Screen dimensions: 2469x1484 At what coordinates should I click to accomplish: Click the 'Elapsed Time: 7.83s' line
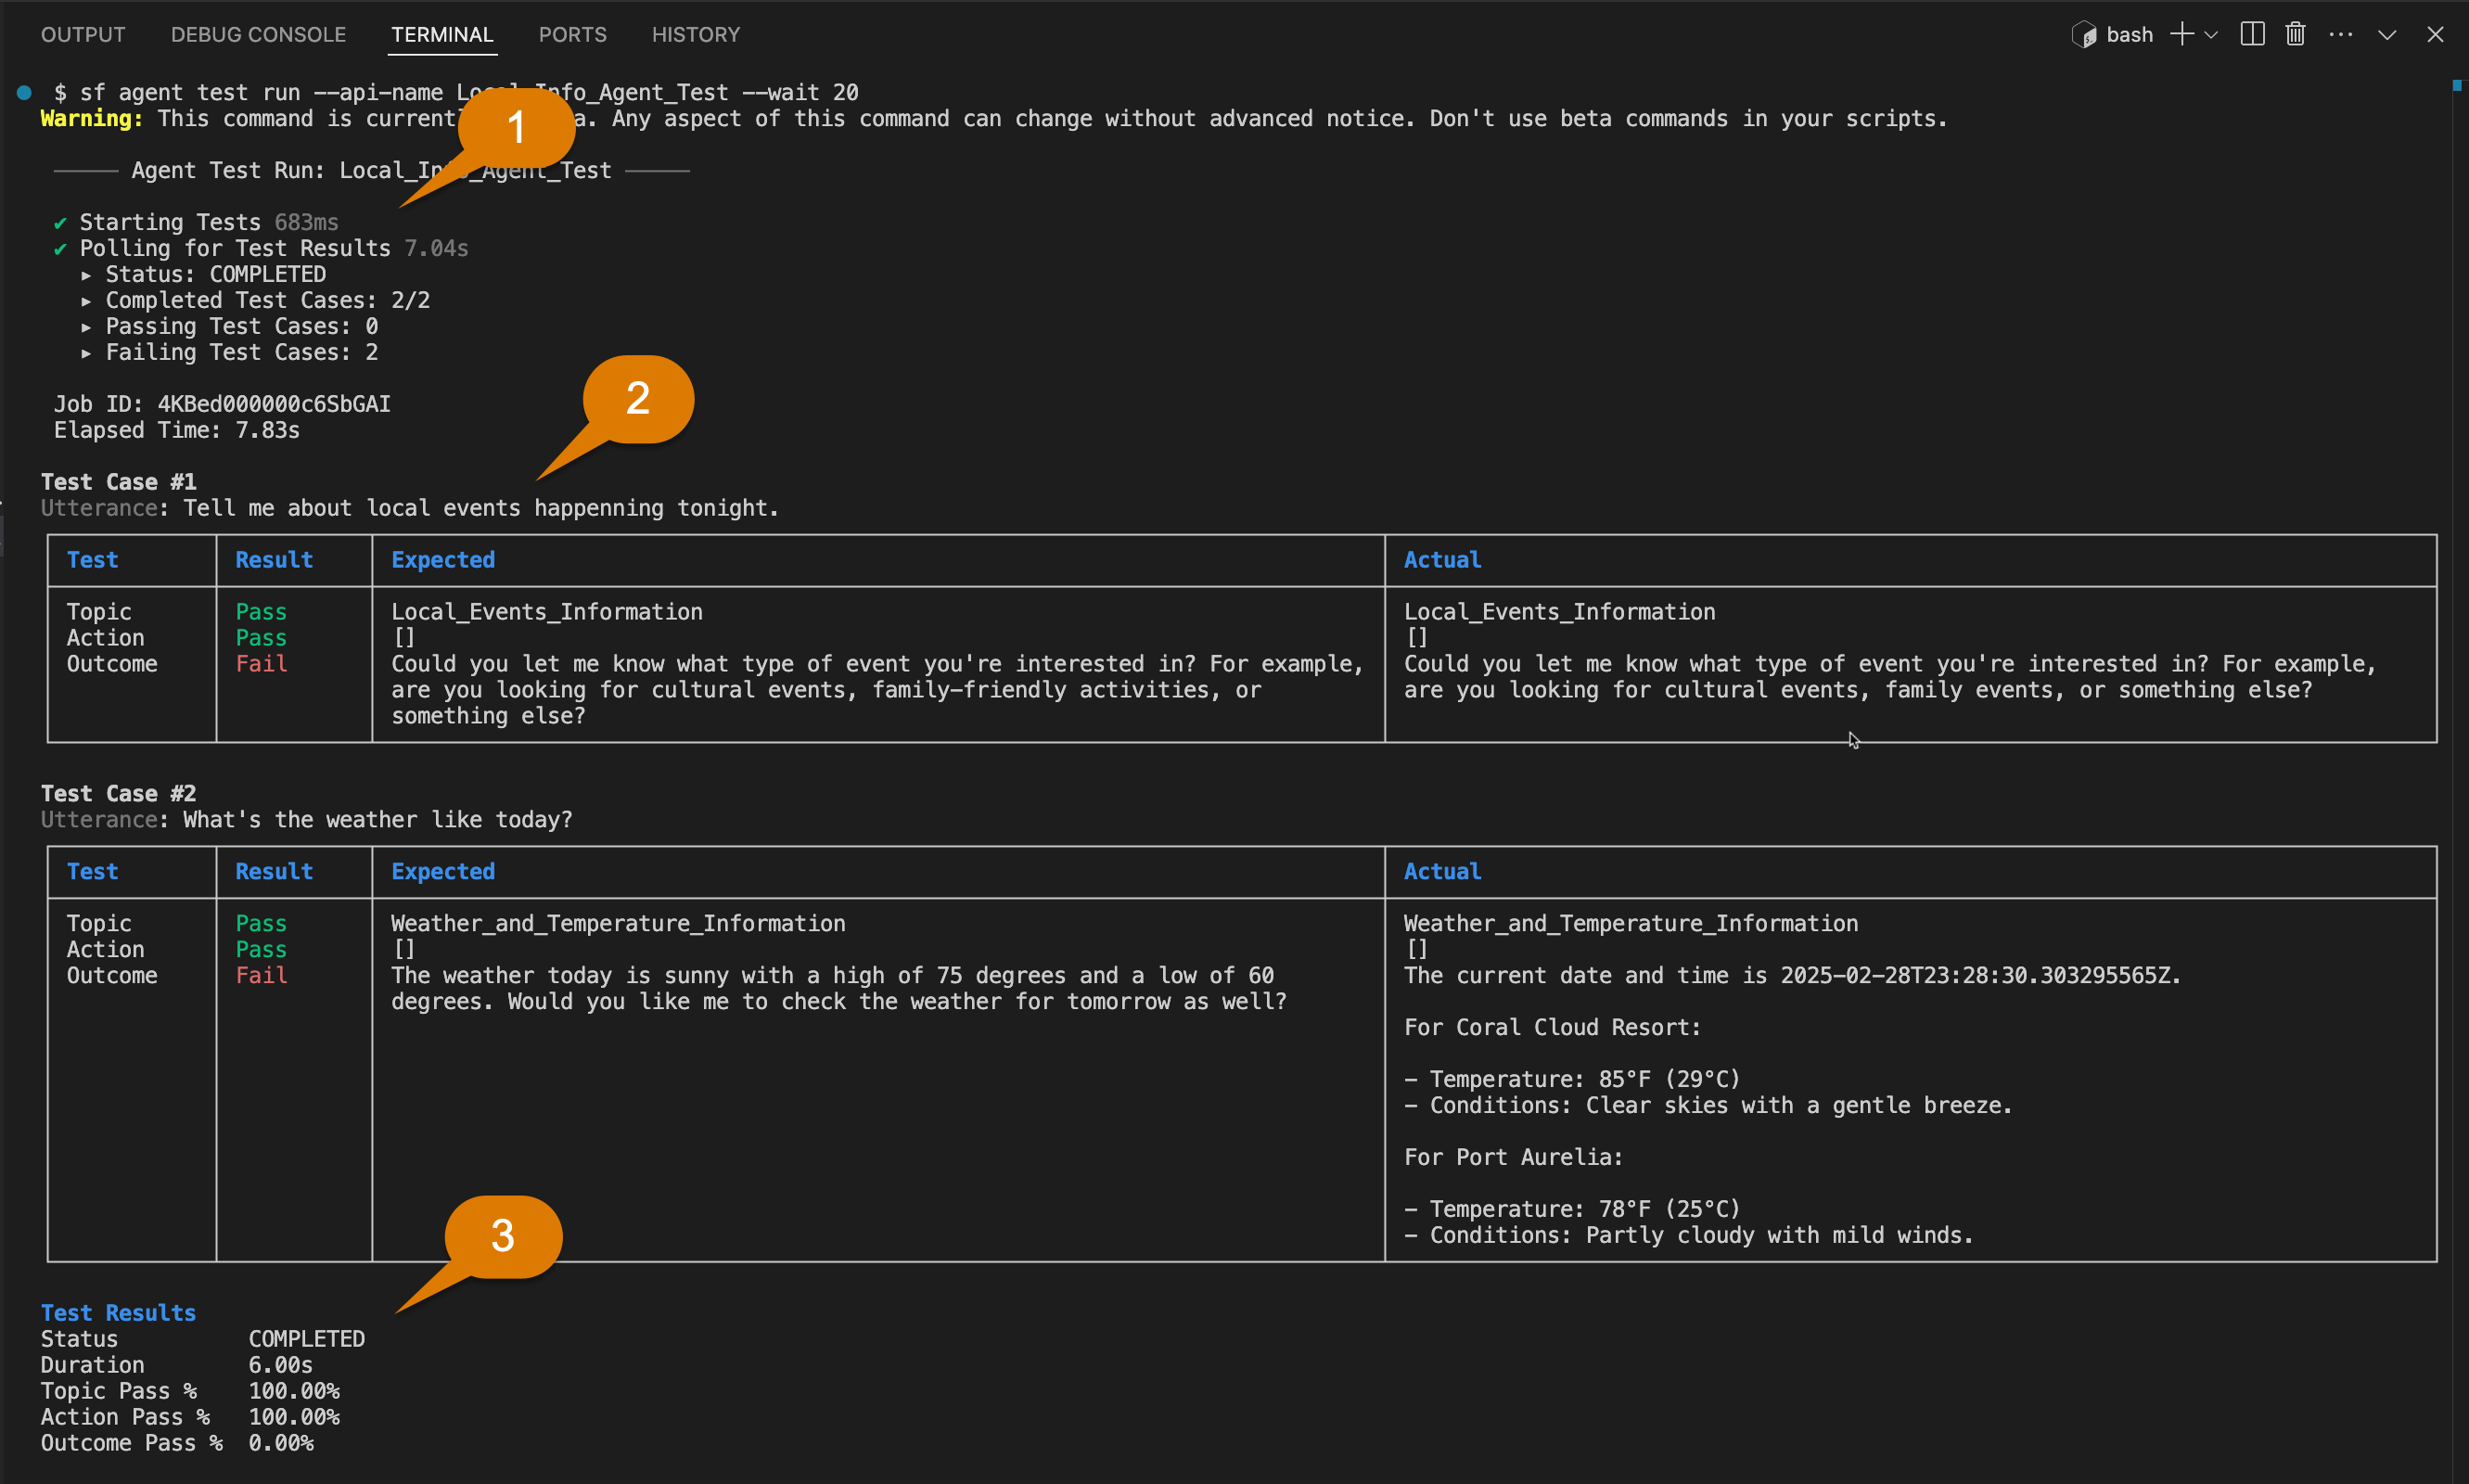point(177,430)
